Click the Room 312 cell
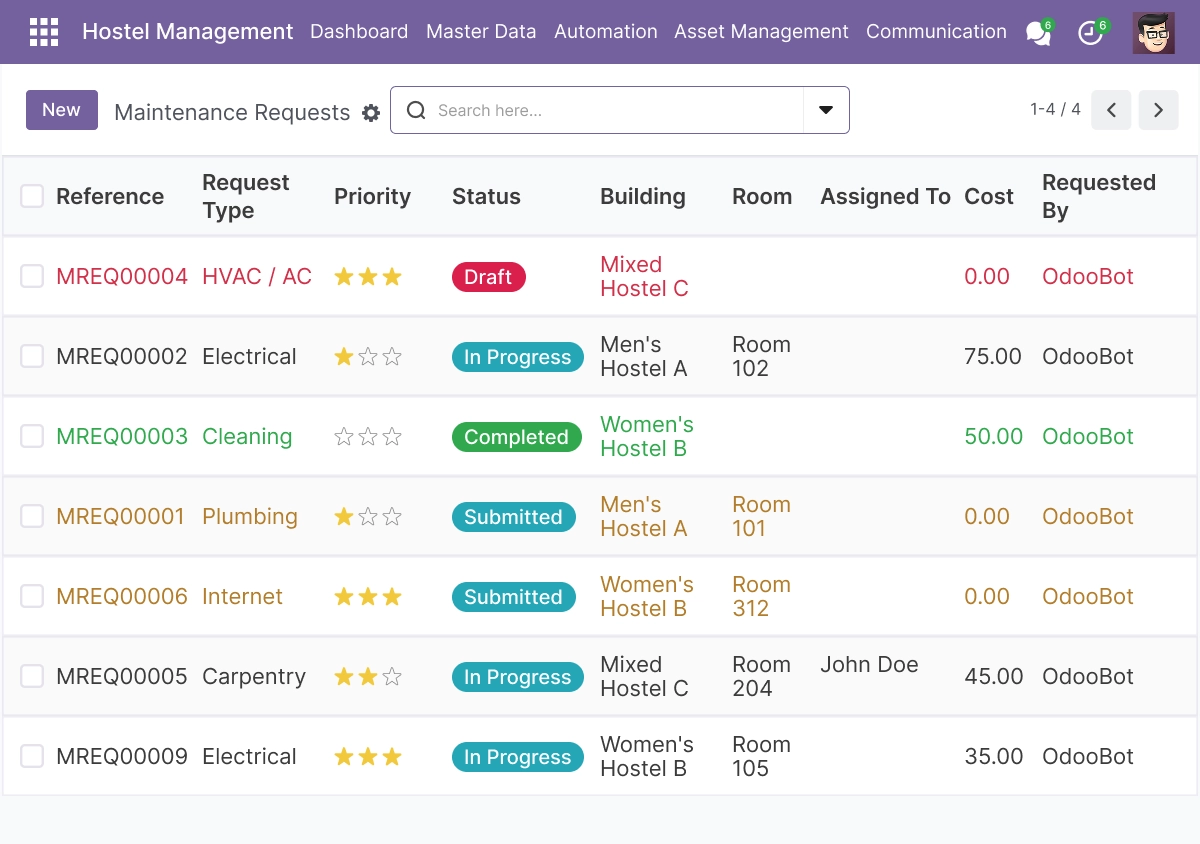 point(761,597)
